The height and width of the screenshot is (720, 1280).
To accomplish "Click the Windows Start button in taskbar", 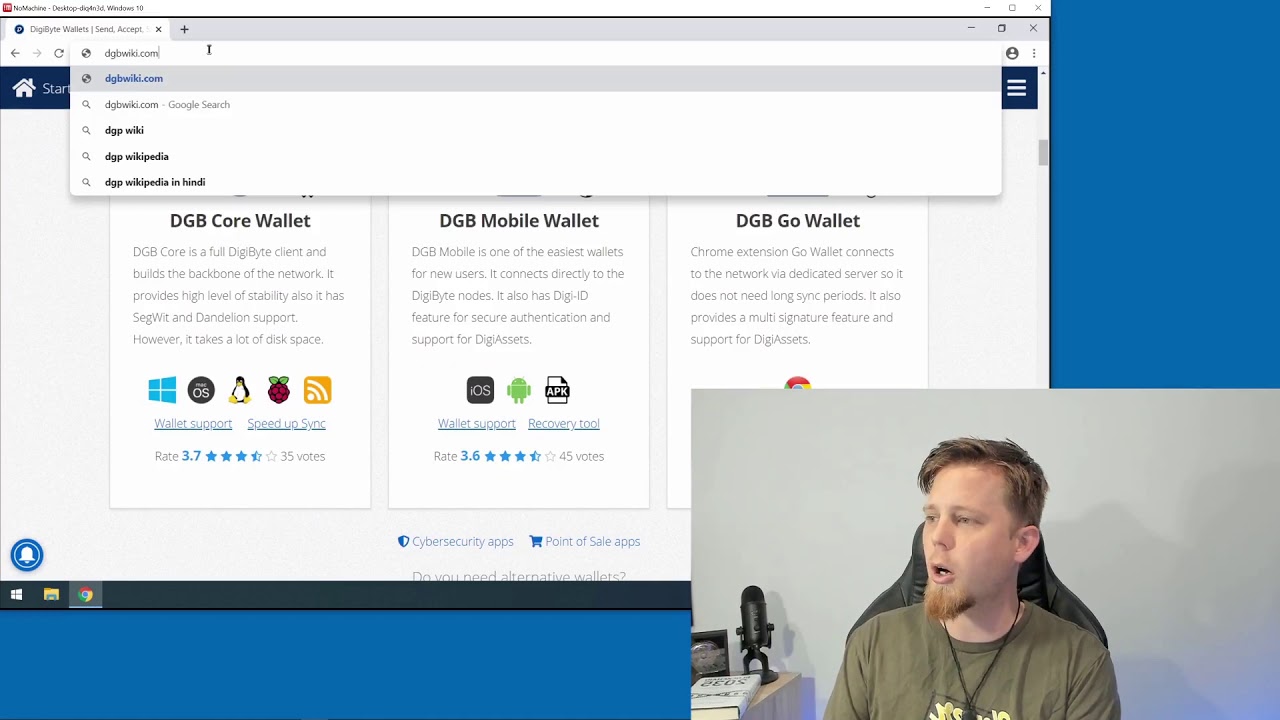I will click(x=16, y=595).
